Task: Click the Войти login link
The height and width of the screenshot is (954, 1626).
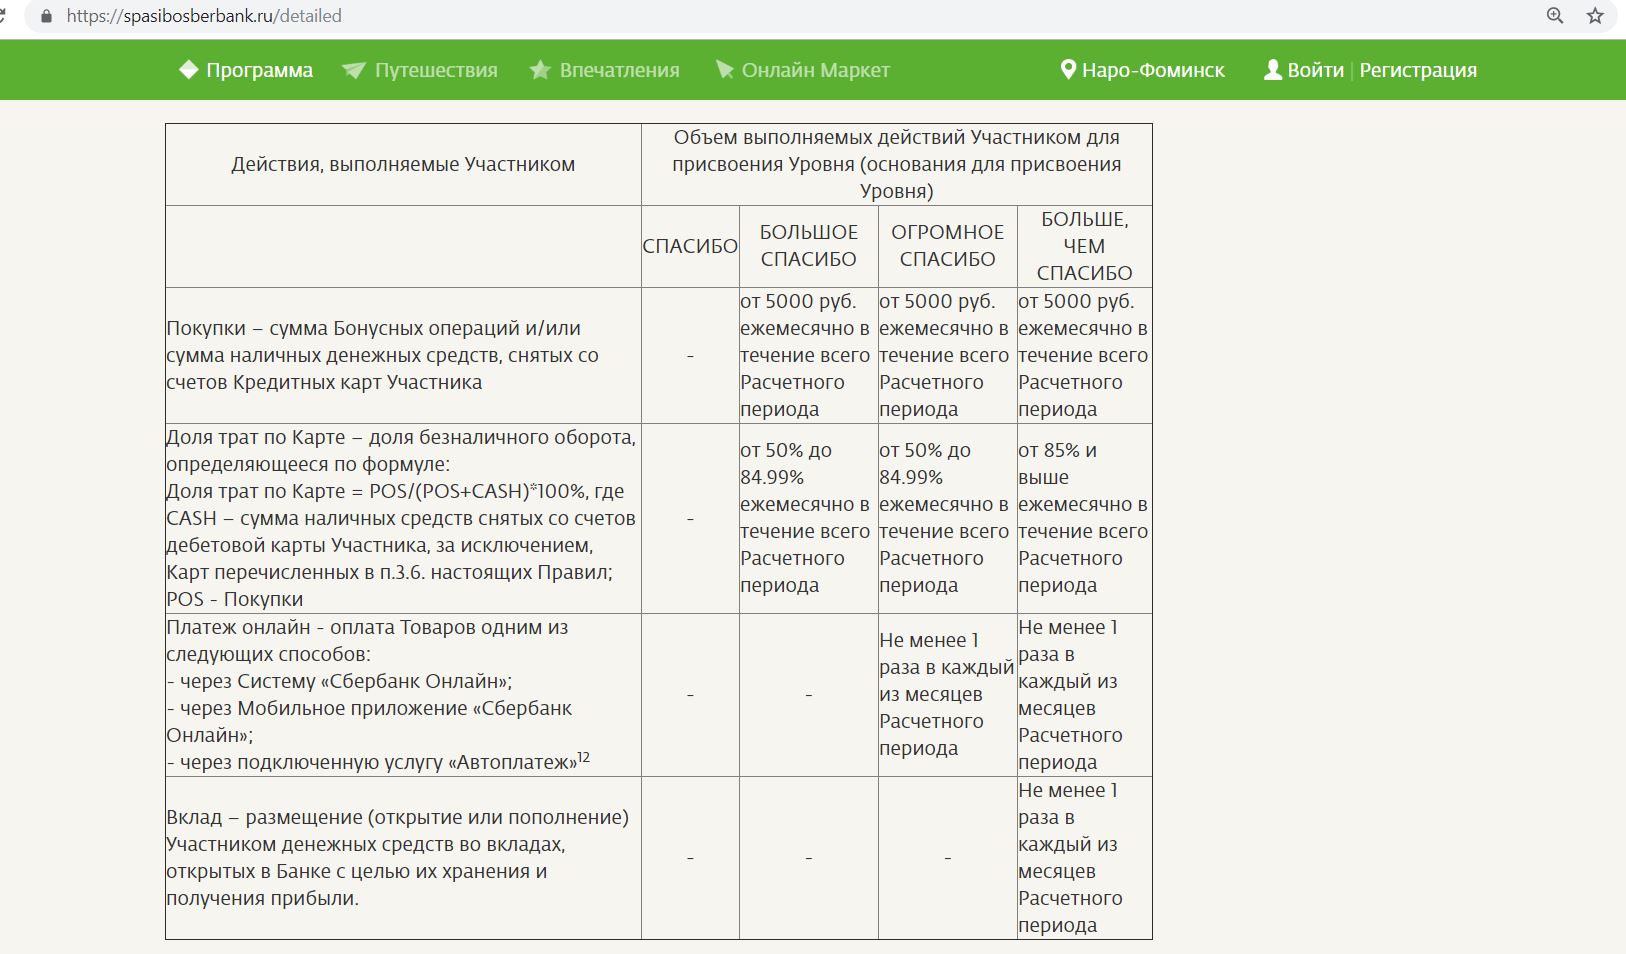Action: (1315, 70)
